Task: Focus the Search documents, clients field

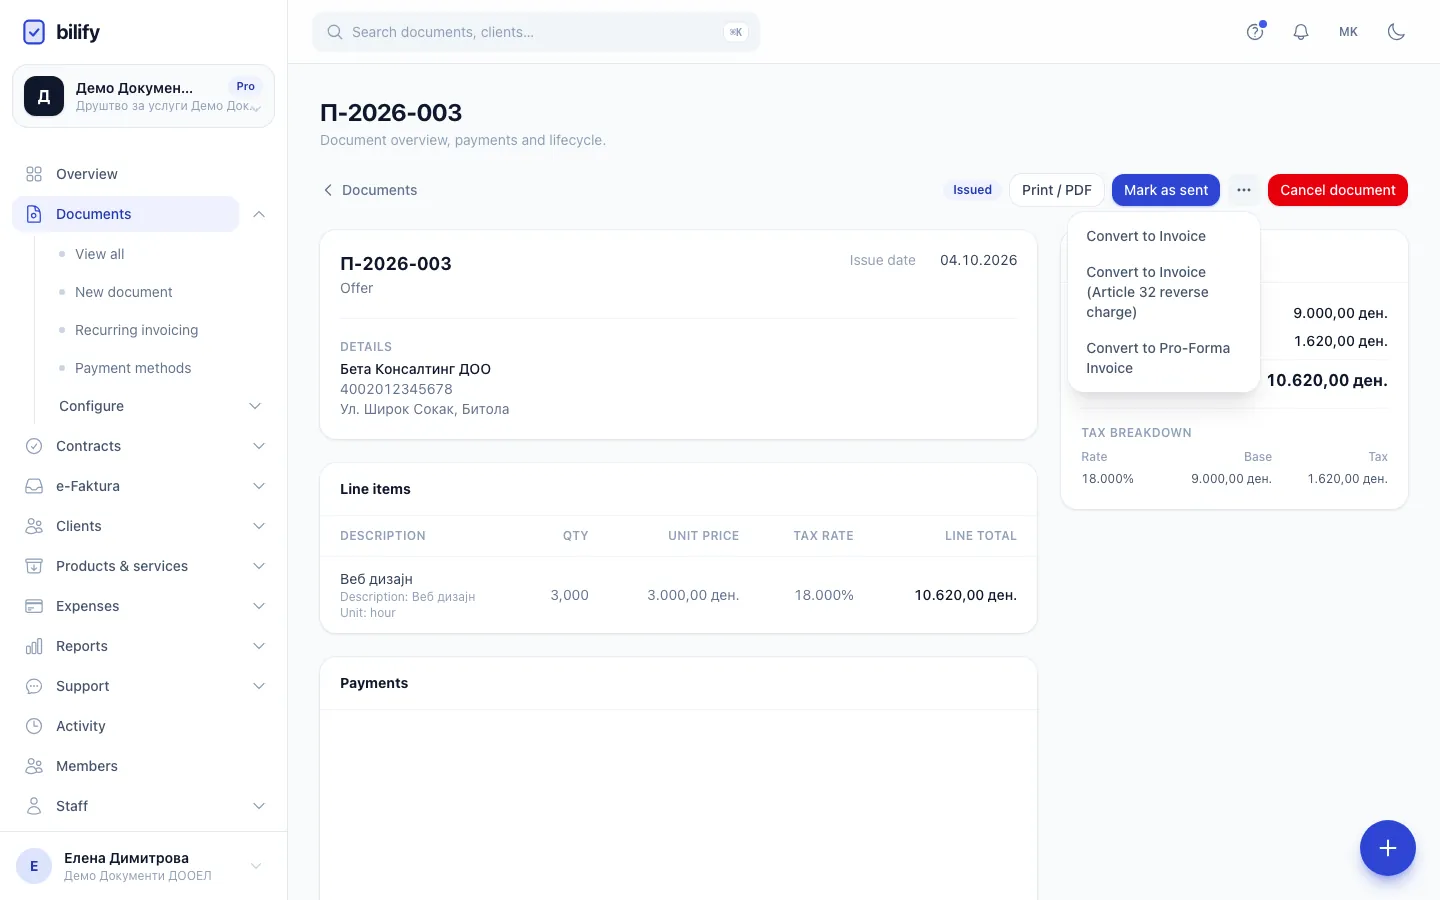Action: click(536, 32)
